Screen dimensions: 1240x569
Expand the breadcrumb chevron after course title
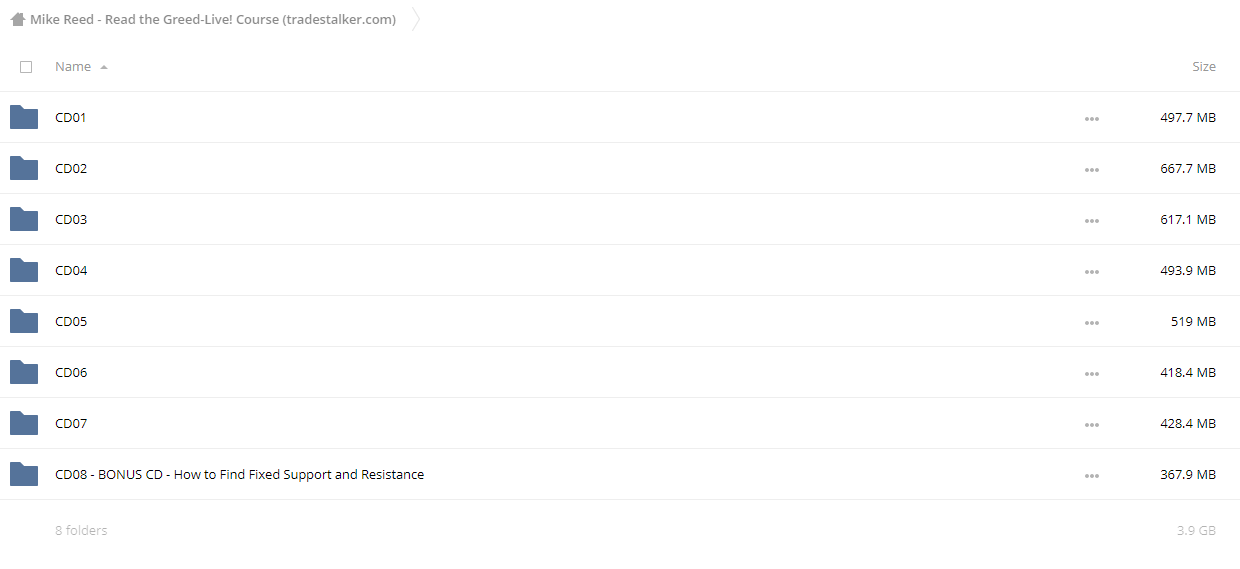click(416, 19)
